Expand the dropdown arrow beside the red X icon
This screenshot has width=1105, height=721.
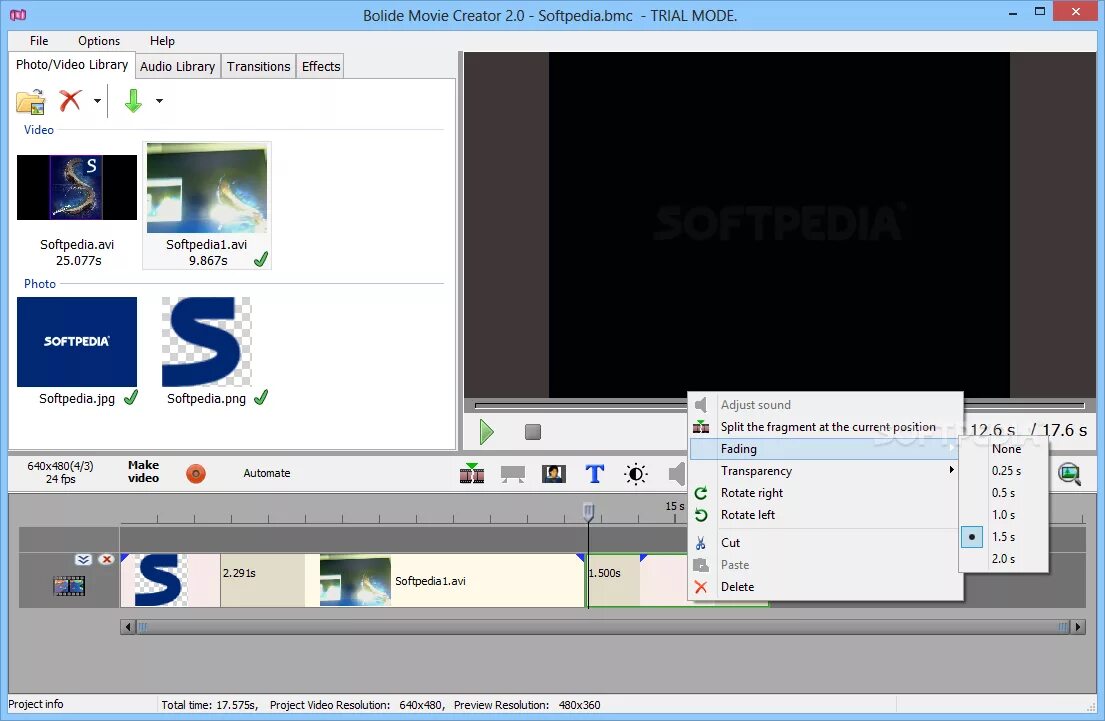[97, 101]
